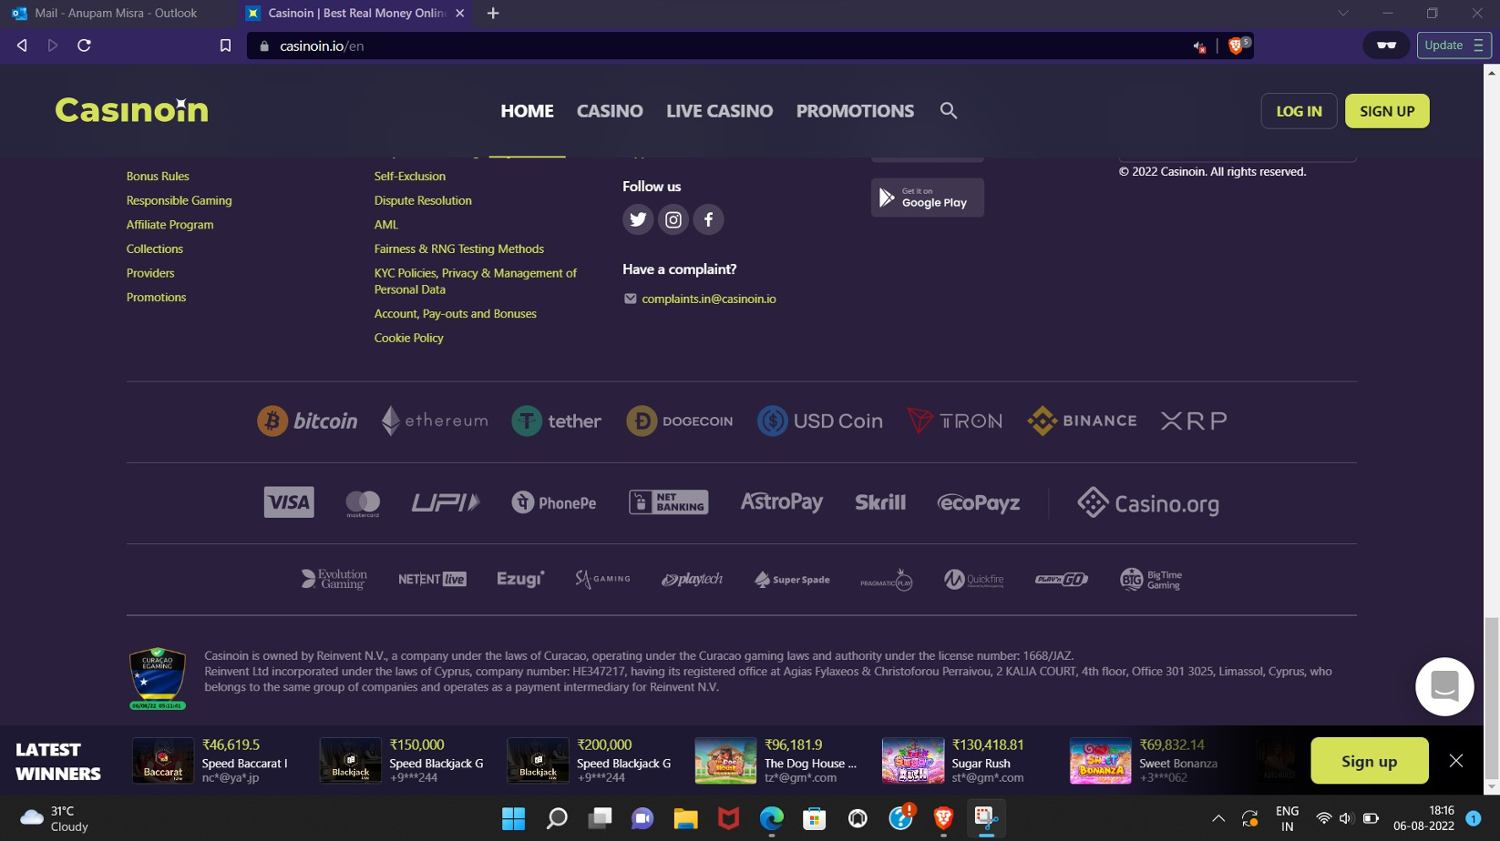The image size is (1500, 841).
Task: Expand the tab search chevron in title bar
Action: 1343,13
